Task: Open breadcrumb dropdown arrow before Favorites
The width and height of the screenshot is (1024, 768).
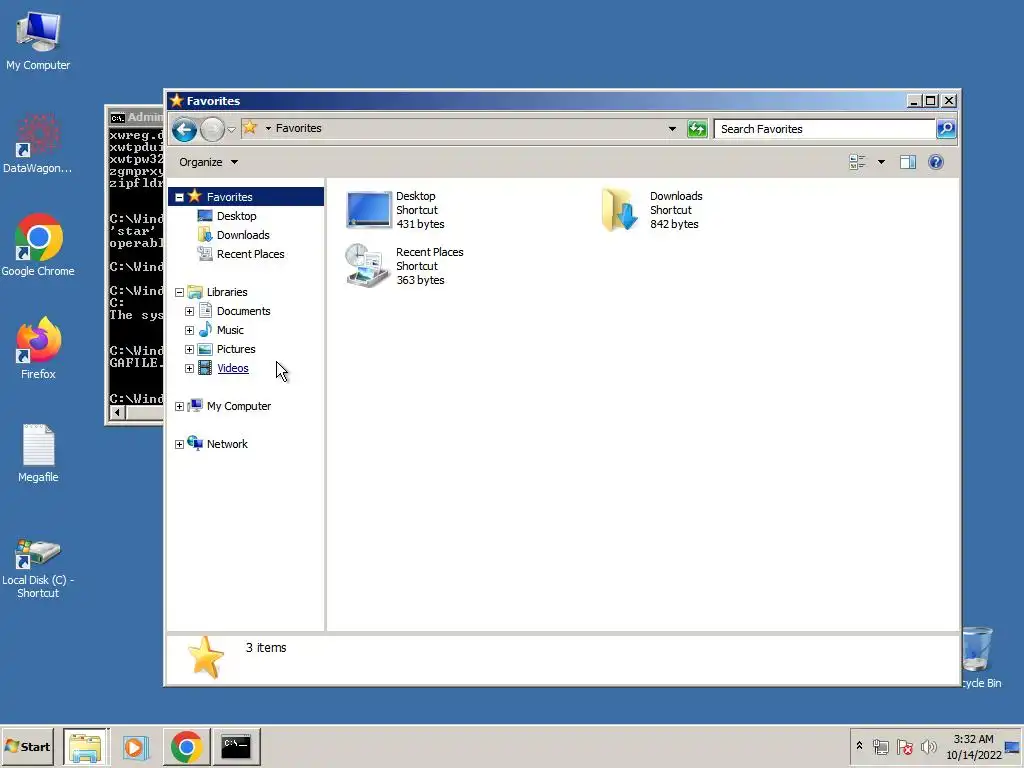Action: [x=268, y=129]
